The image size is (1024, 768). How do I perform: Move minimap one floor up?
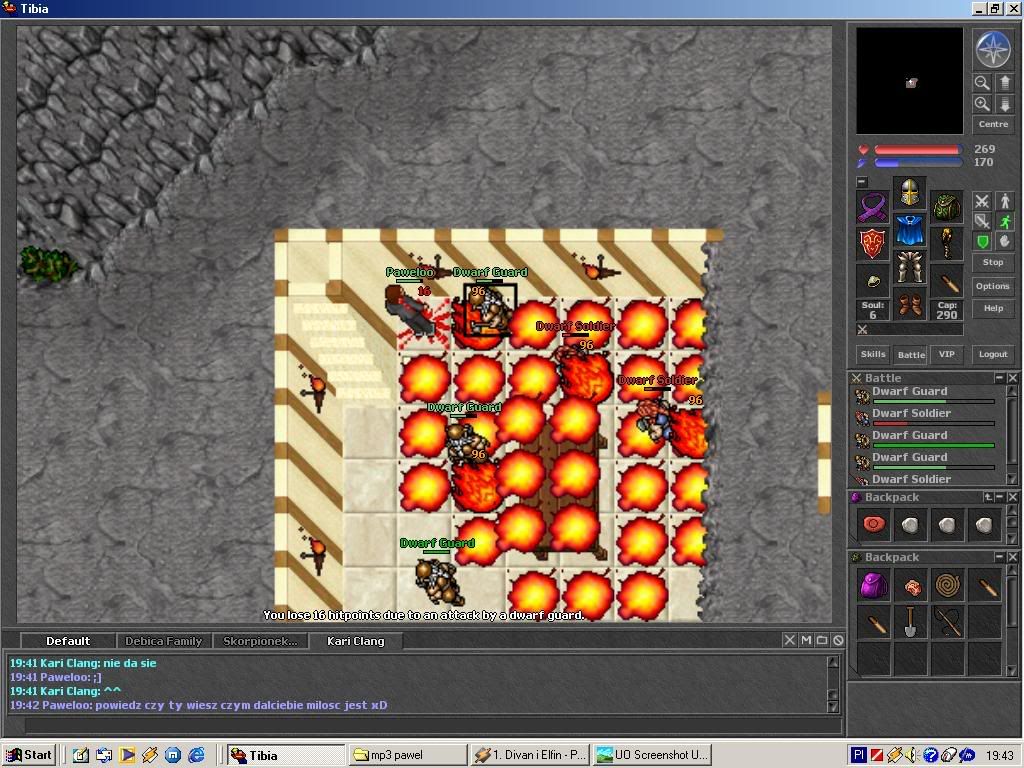1004,82
